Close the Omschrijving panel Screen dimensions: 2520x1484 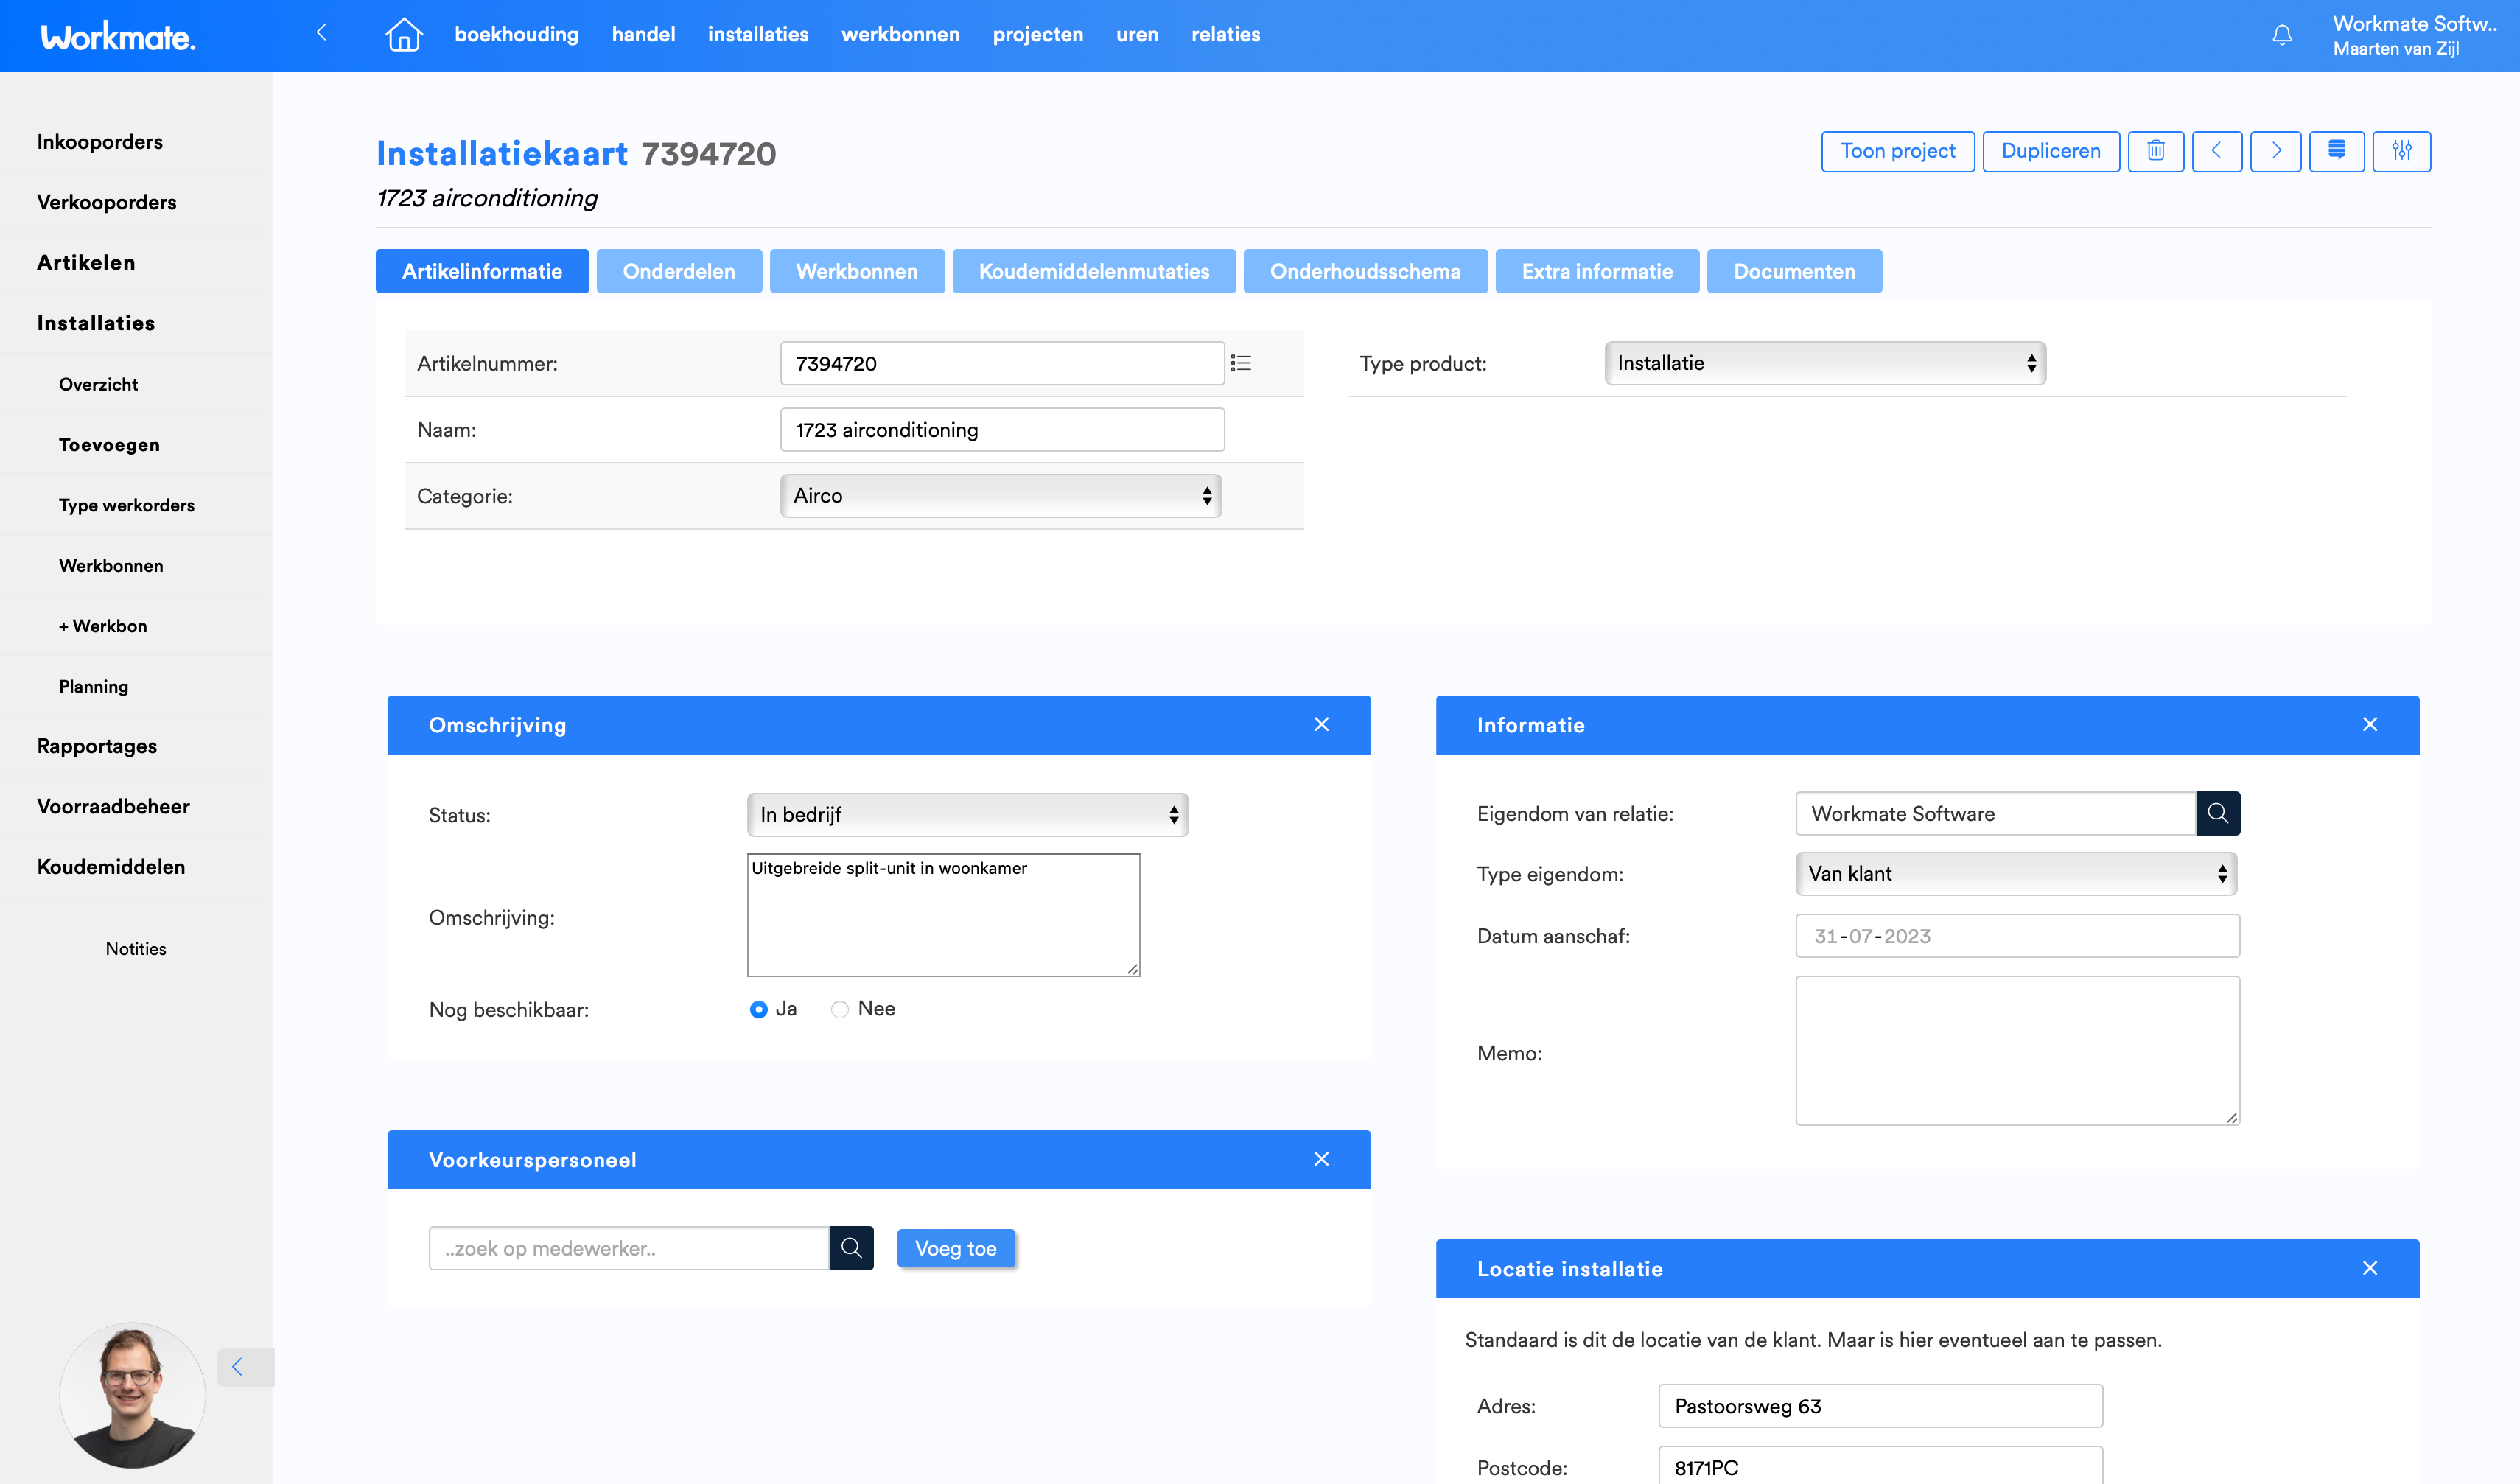(x=1321, y=725)
